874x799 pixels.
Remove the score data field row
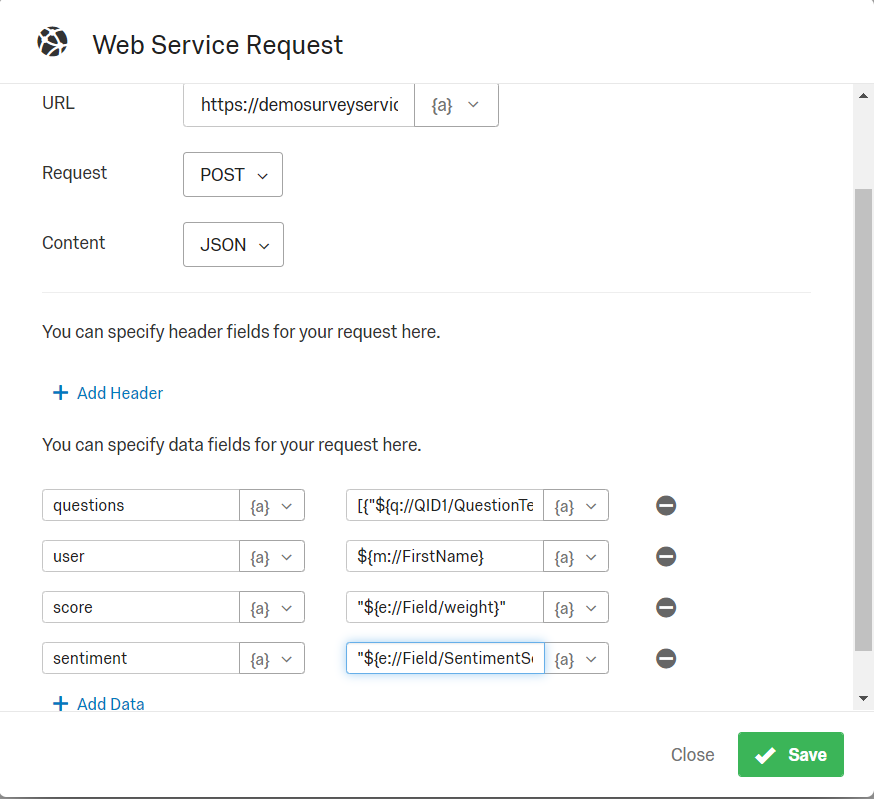(666, 607)
